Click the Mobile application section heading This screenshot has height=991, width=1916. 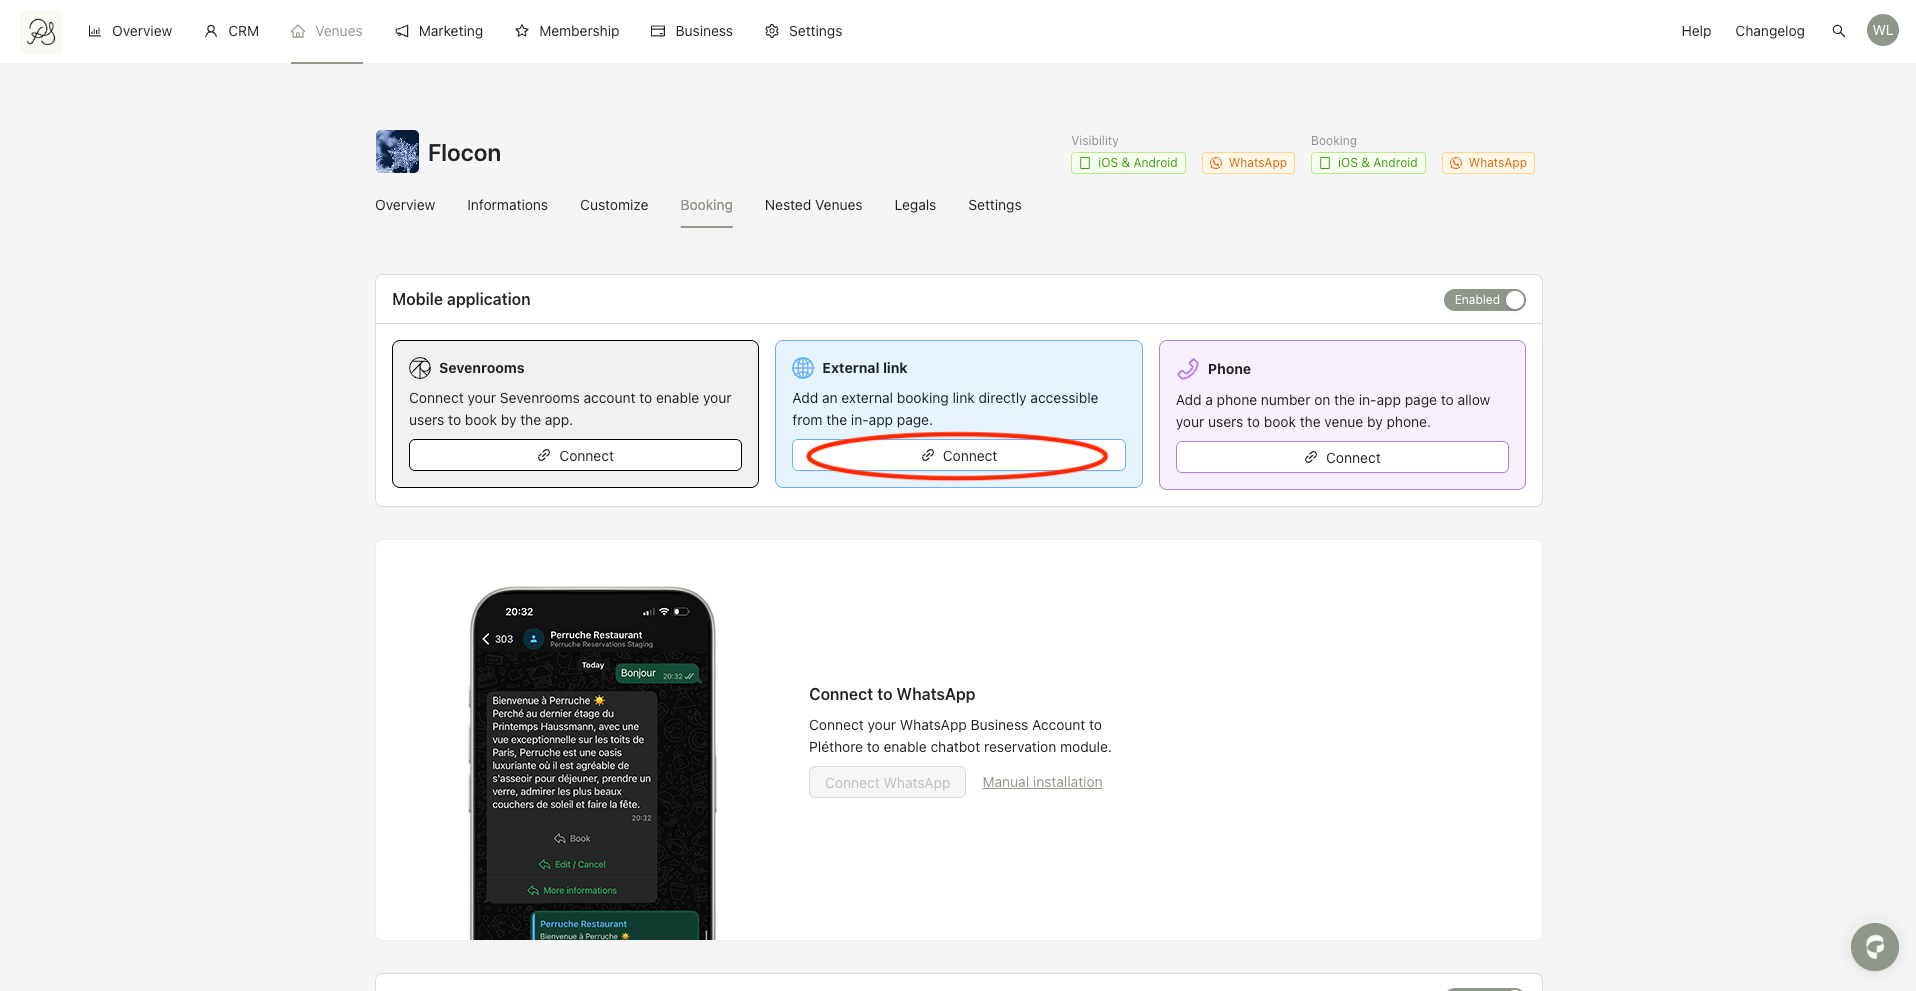pos(461,299)
